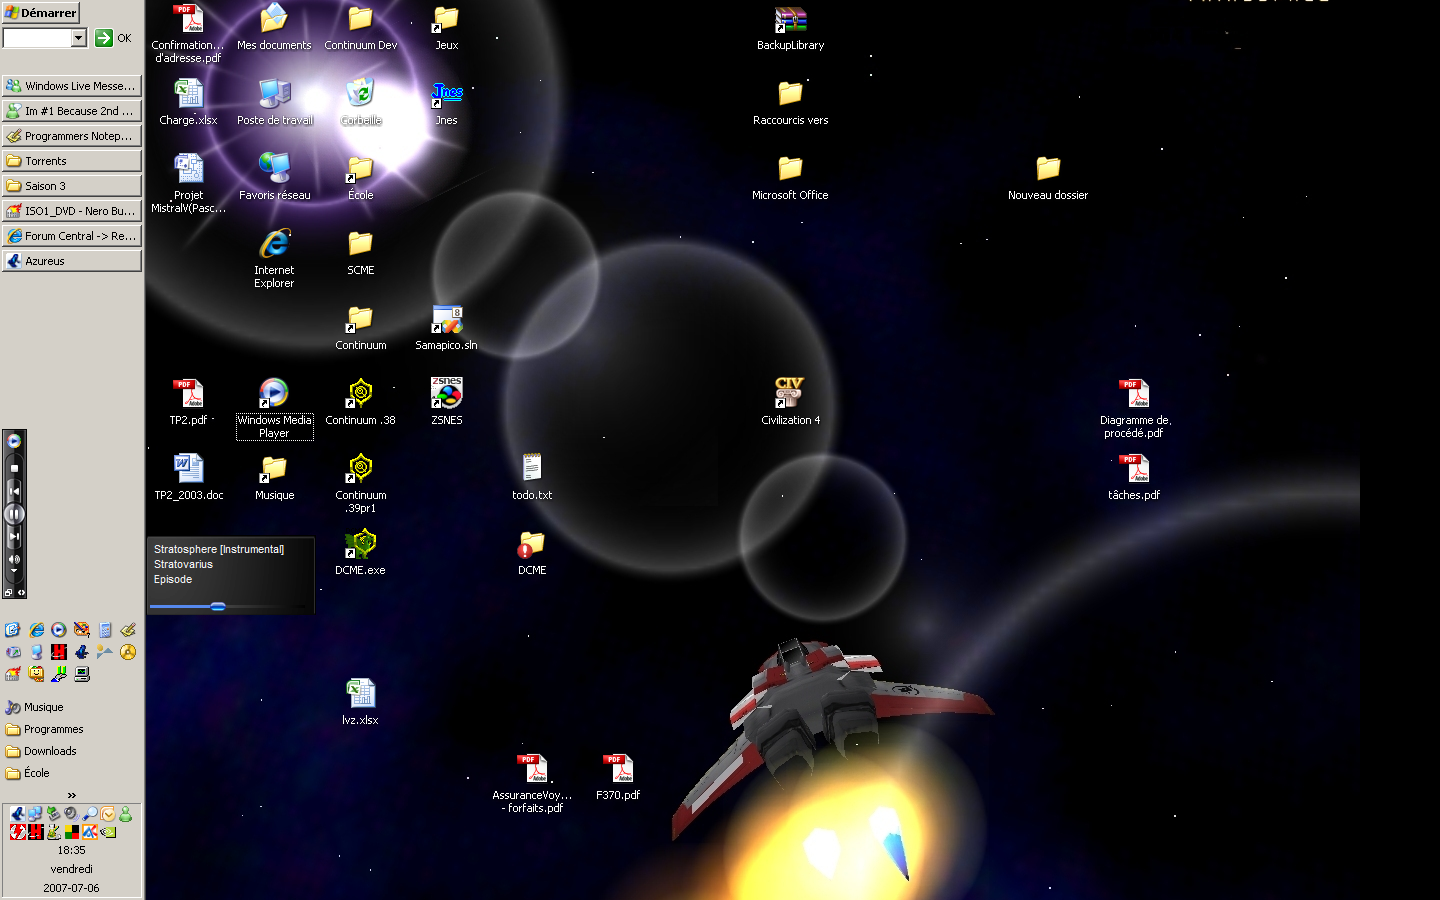Expand the volume dropdown arrow in media toolbar

14,571
